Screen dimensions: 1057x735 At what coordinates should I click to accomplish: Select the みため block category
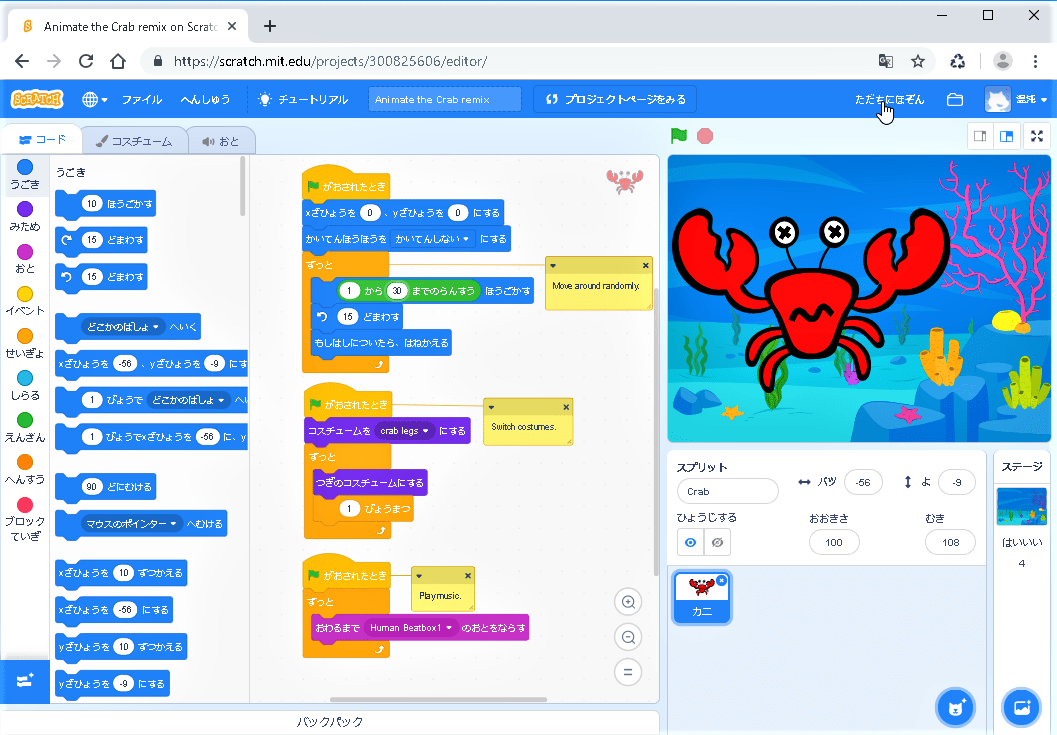click(25, 216)
